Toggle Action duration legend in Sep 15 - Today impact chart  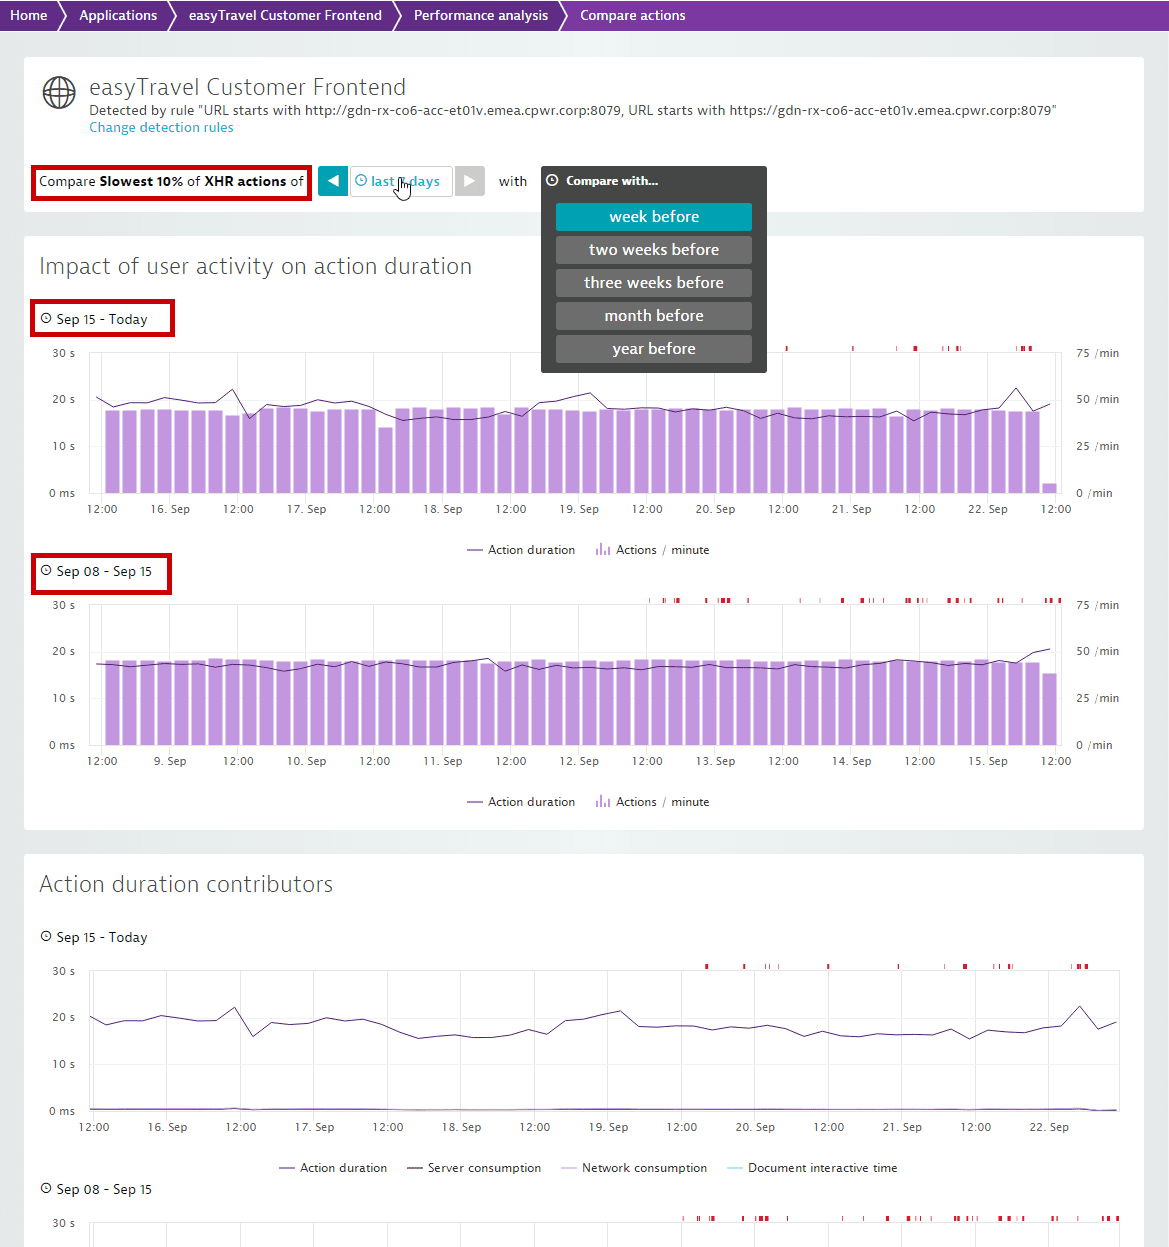(x=521, y=550)
